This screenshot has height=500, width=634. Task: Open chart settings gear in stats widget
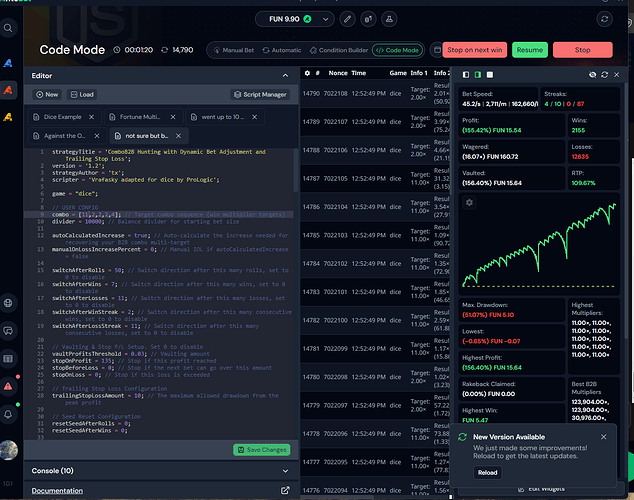pyautogui.click(x=470, y=203)
